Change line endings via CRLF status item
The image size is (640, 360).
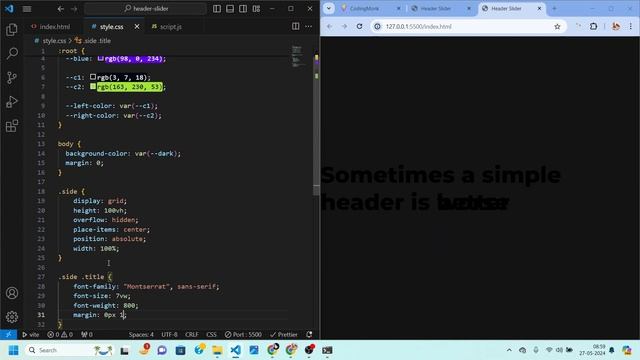click(x=192, y=335)
